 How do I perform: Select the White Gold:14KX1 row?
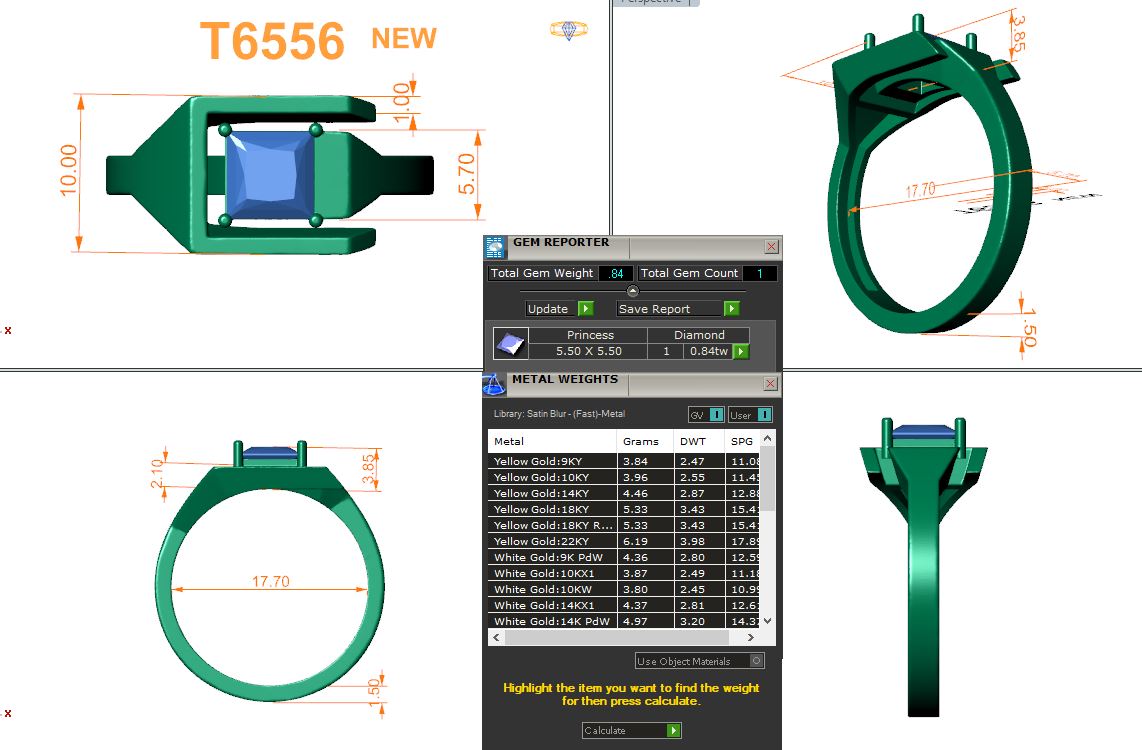(623, 606)
